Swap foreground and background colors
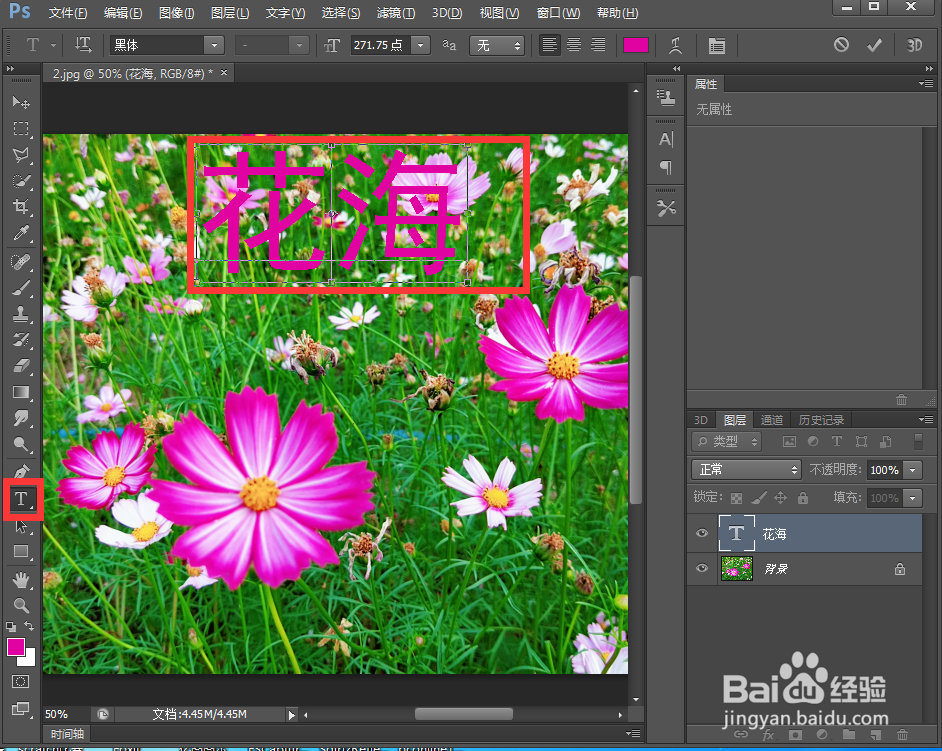The image size is (942, 751). click(x=29, y=626)
